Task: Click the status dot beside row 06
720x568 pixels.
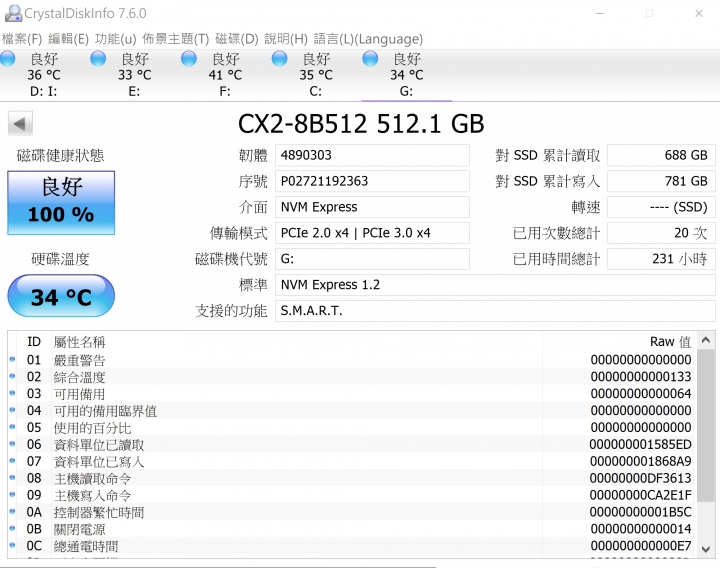Action: click(x=12, y=444)
